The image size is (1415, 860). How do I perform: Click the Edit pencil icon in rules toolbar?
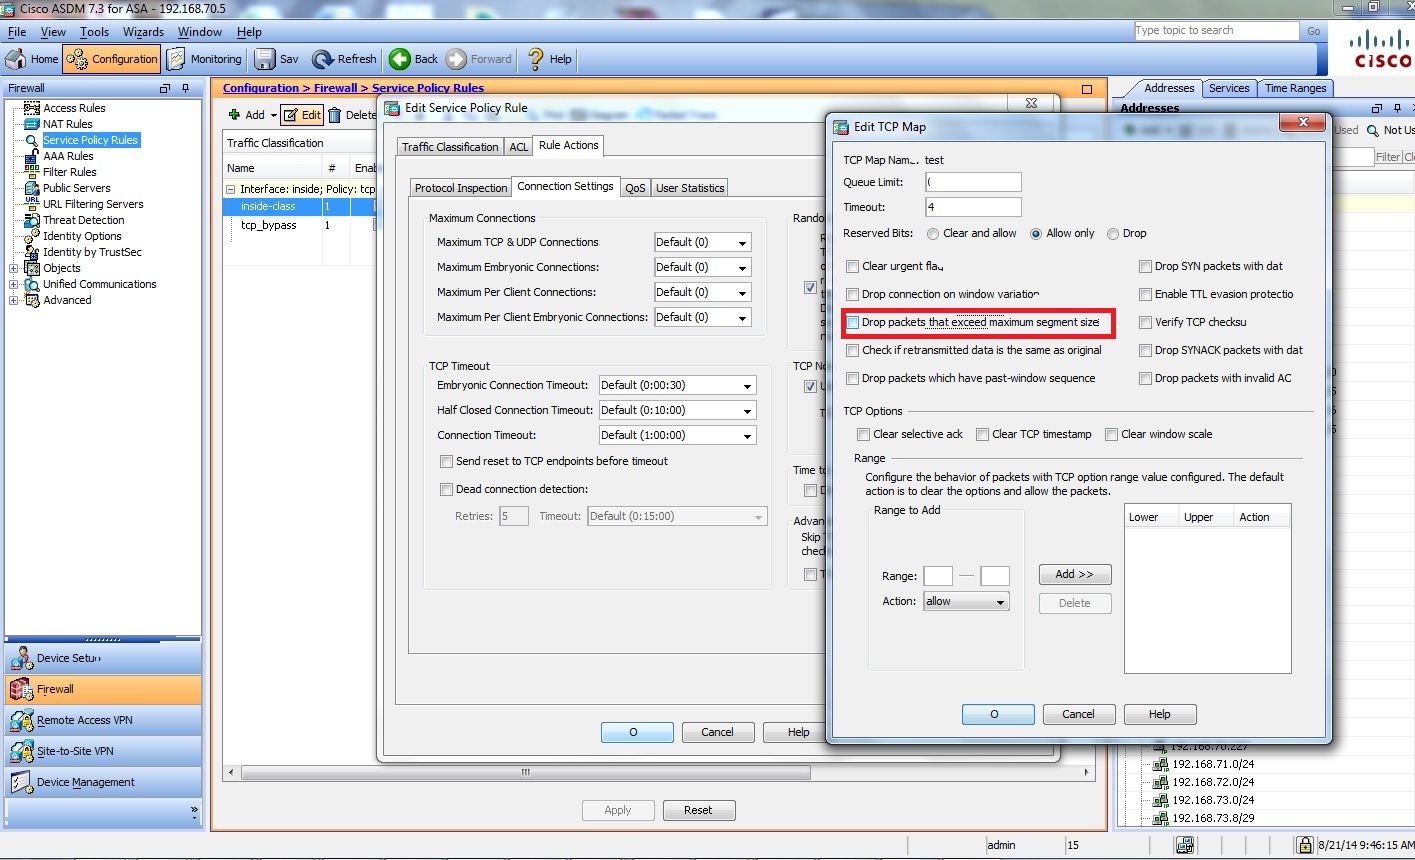pyautogui.click(x=291, y=115)
